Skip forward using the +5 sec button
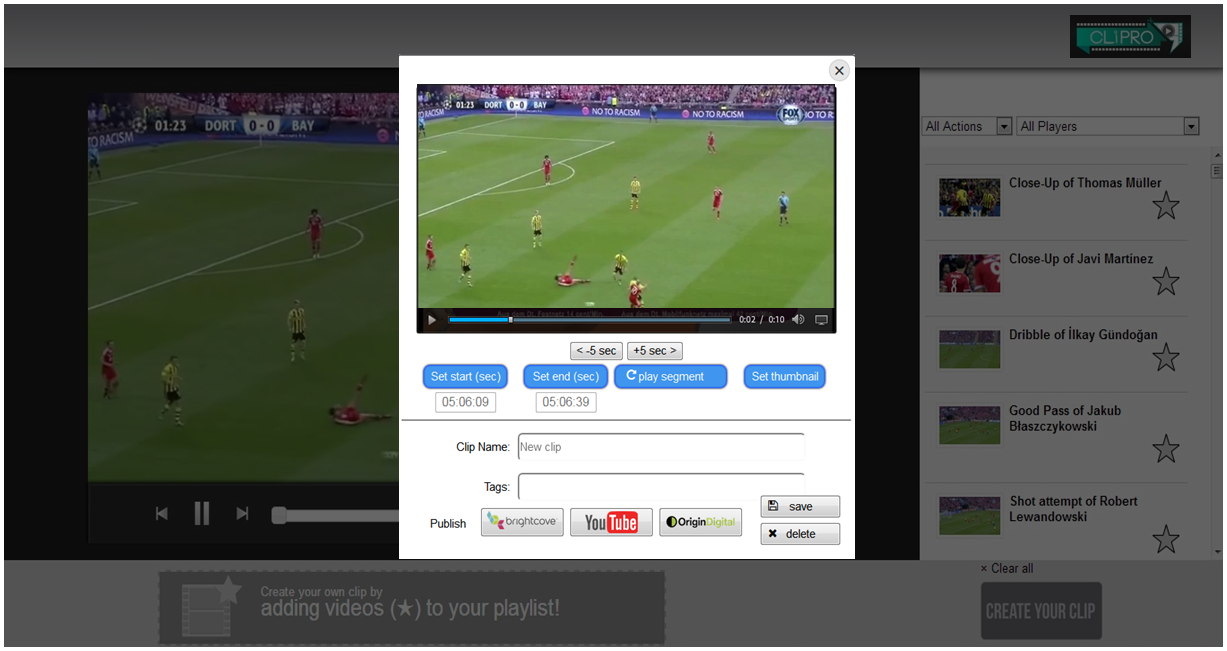The height and width of the screenshot is (651, 1227). click(x=655, y=351)
